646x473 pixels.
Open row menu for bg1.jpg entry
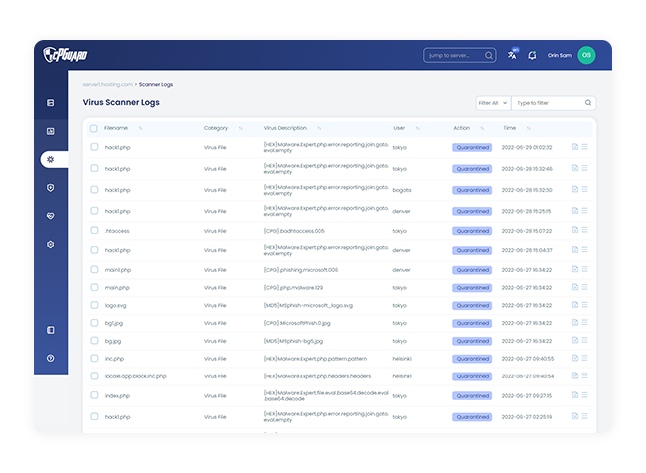tap(584, 322)
